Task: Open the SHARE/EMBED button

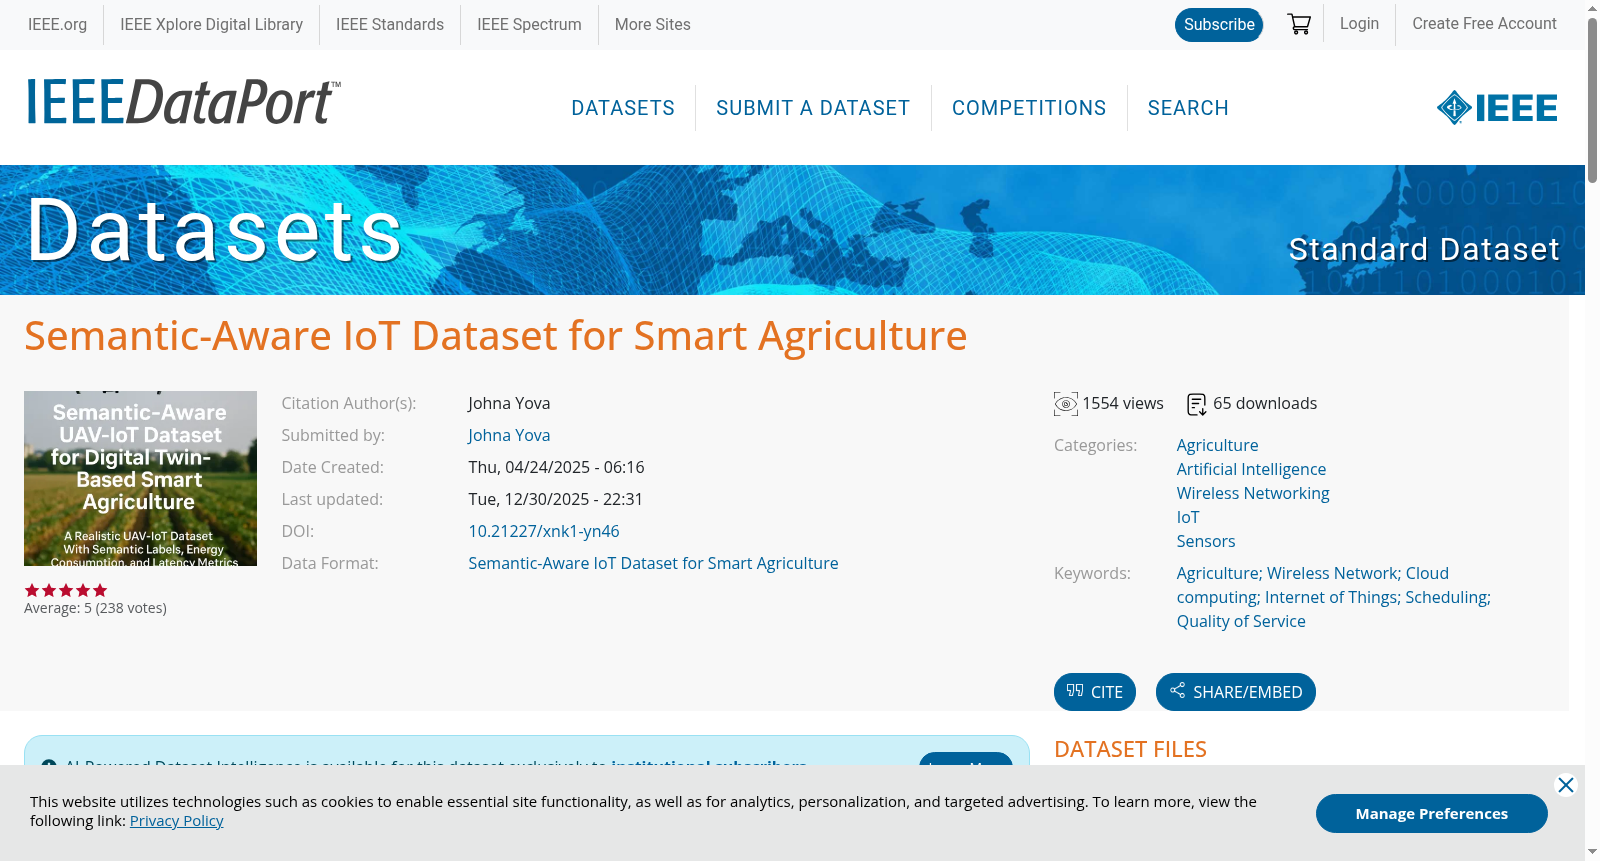Action: pos(1236,692)
